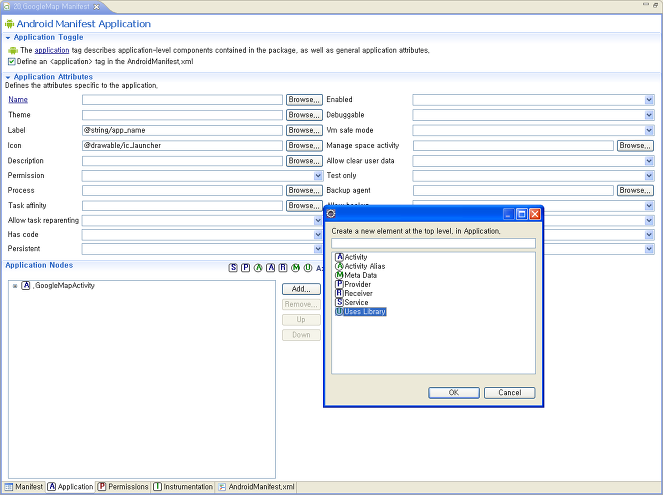This screenshot has height=495, width=663.
Task: Open the Test only dropdown
Action: coord(649,176)
